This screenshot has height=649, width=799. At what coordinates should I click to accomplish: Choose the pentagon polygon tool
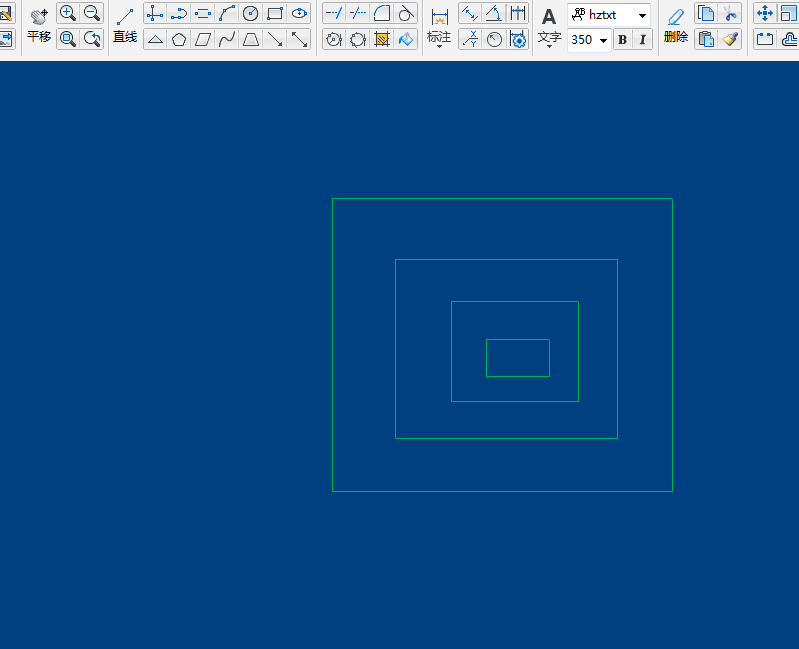(179, 39)
